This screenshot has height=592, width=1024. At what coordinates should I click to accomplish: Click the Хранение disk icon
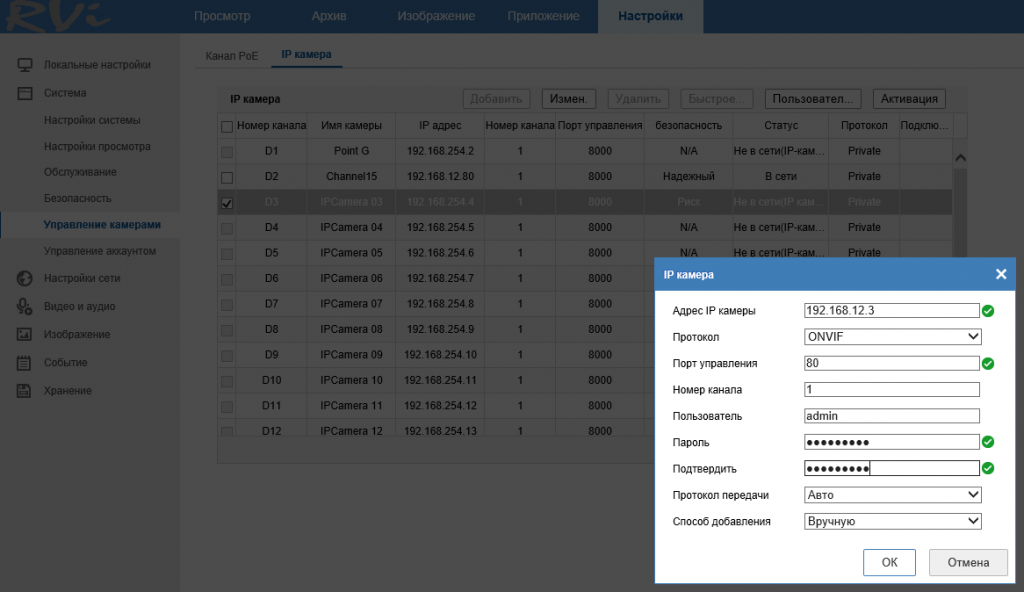[25, 390]
